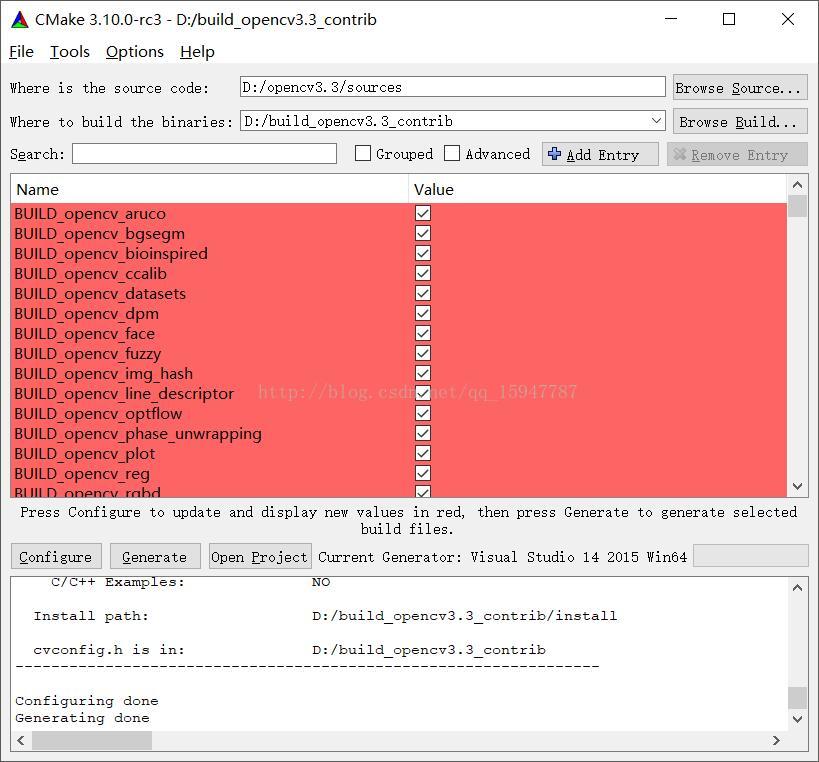Select the BUILD_opencv_face entry name
This screenshot has height=762, width=819.
(85, 334)
